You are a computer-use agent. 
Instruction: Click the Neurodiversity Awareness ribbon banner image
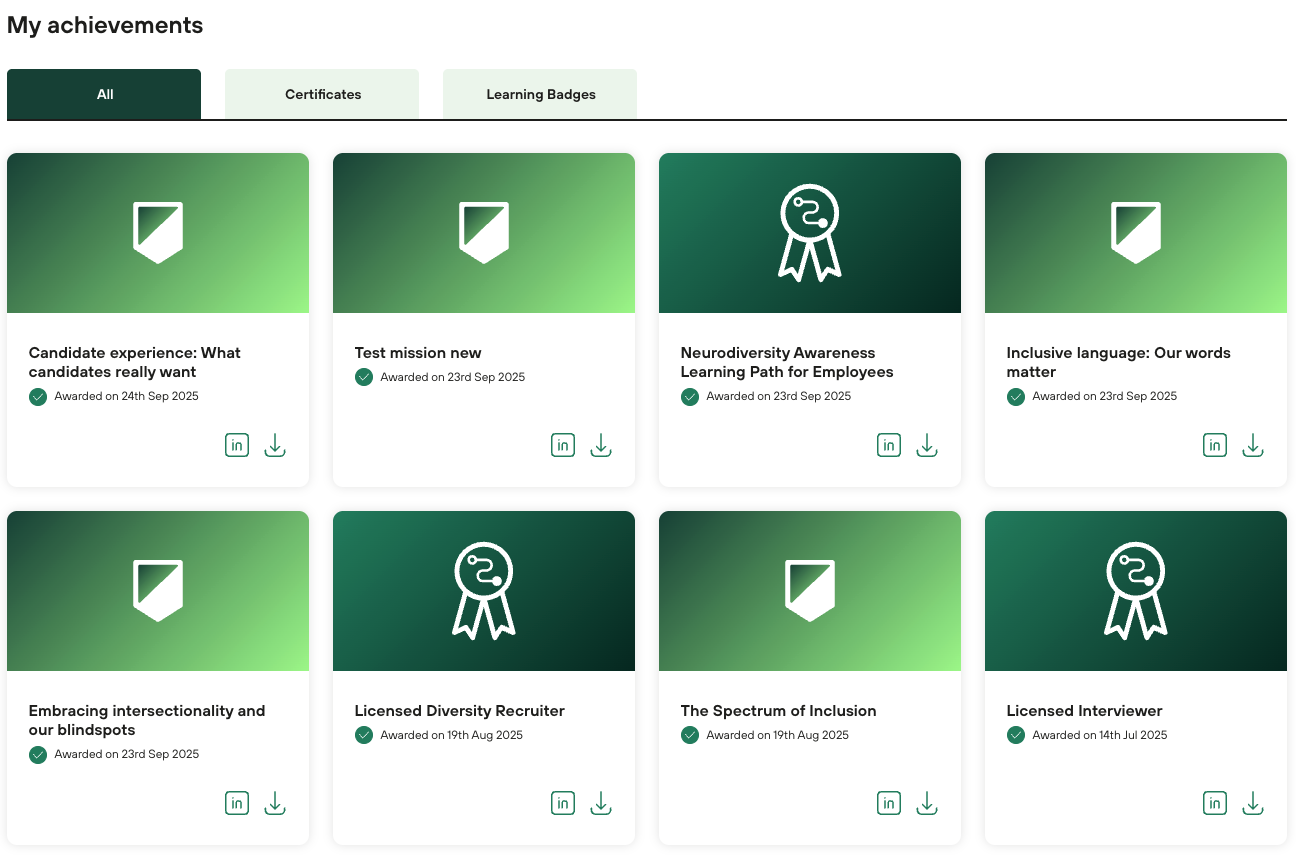pos(809,233)
